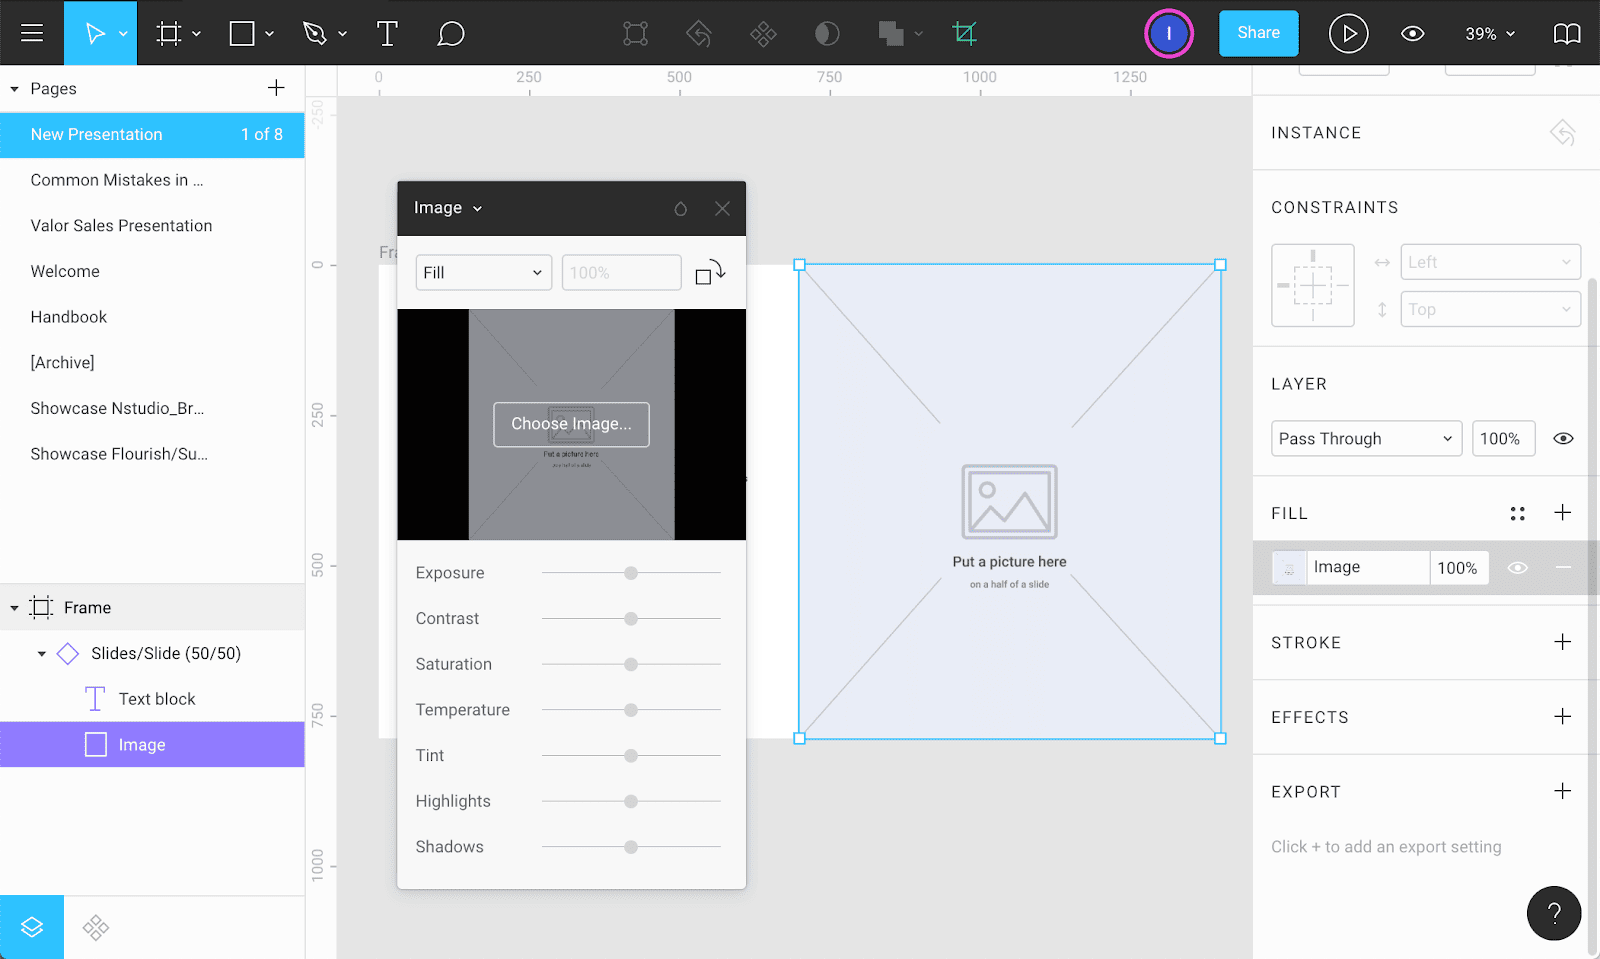Hide the Image fill with its eye toggle
Screen dimensions: 1600x959
click(x=1517, y=567)
